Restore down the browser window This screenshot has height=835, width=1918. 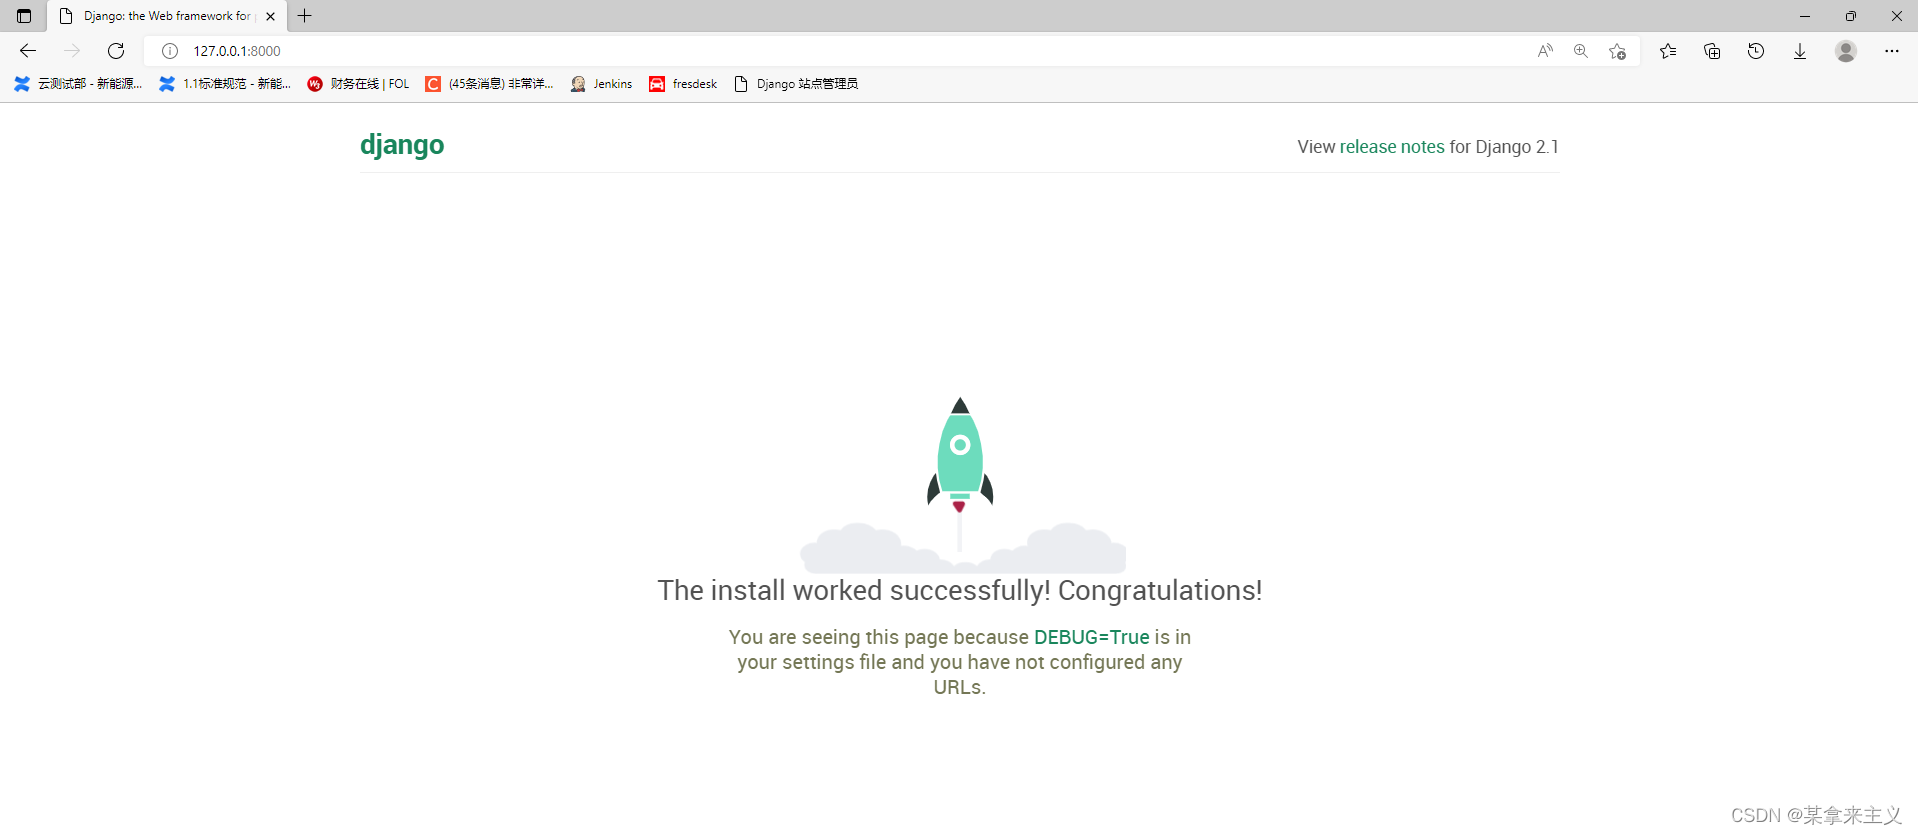1851,16
